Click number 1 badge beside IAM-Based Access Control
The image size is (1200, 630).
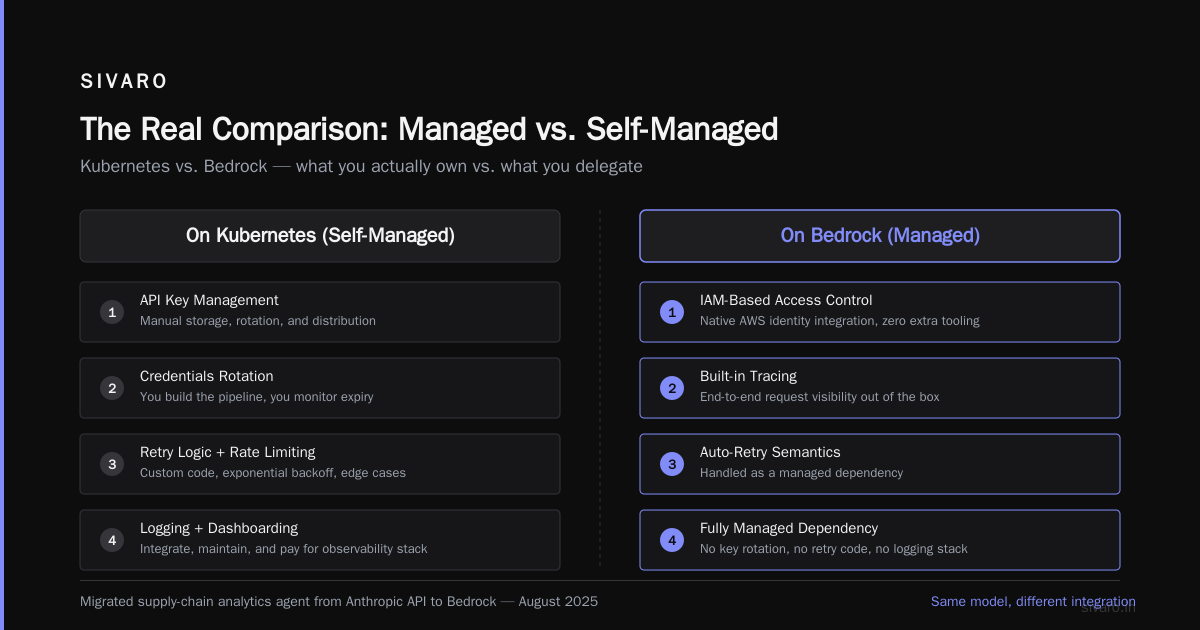(x=672, y=312)
